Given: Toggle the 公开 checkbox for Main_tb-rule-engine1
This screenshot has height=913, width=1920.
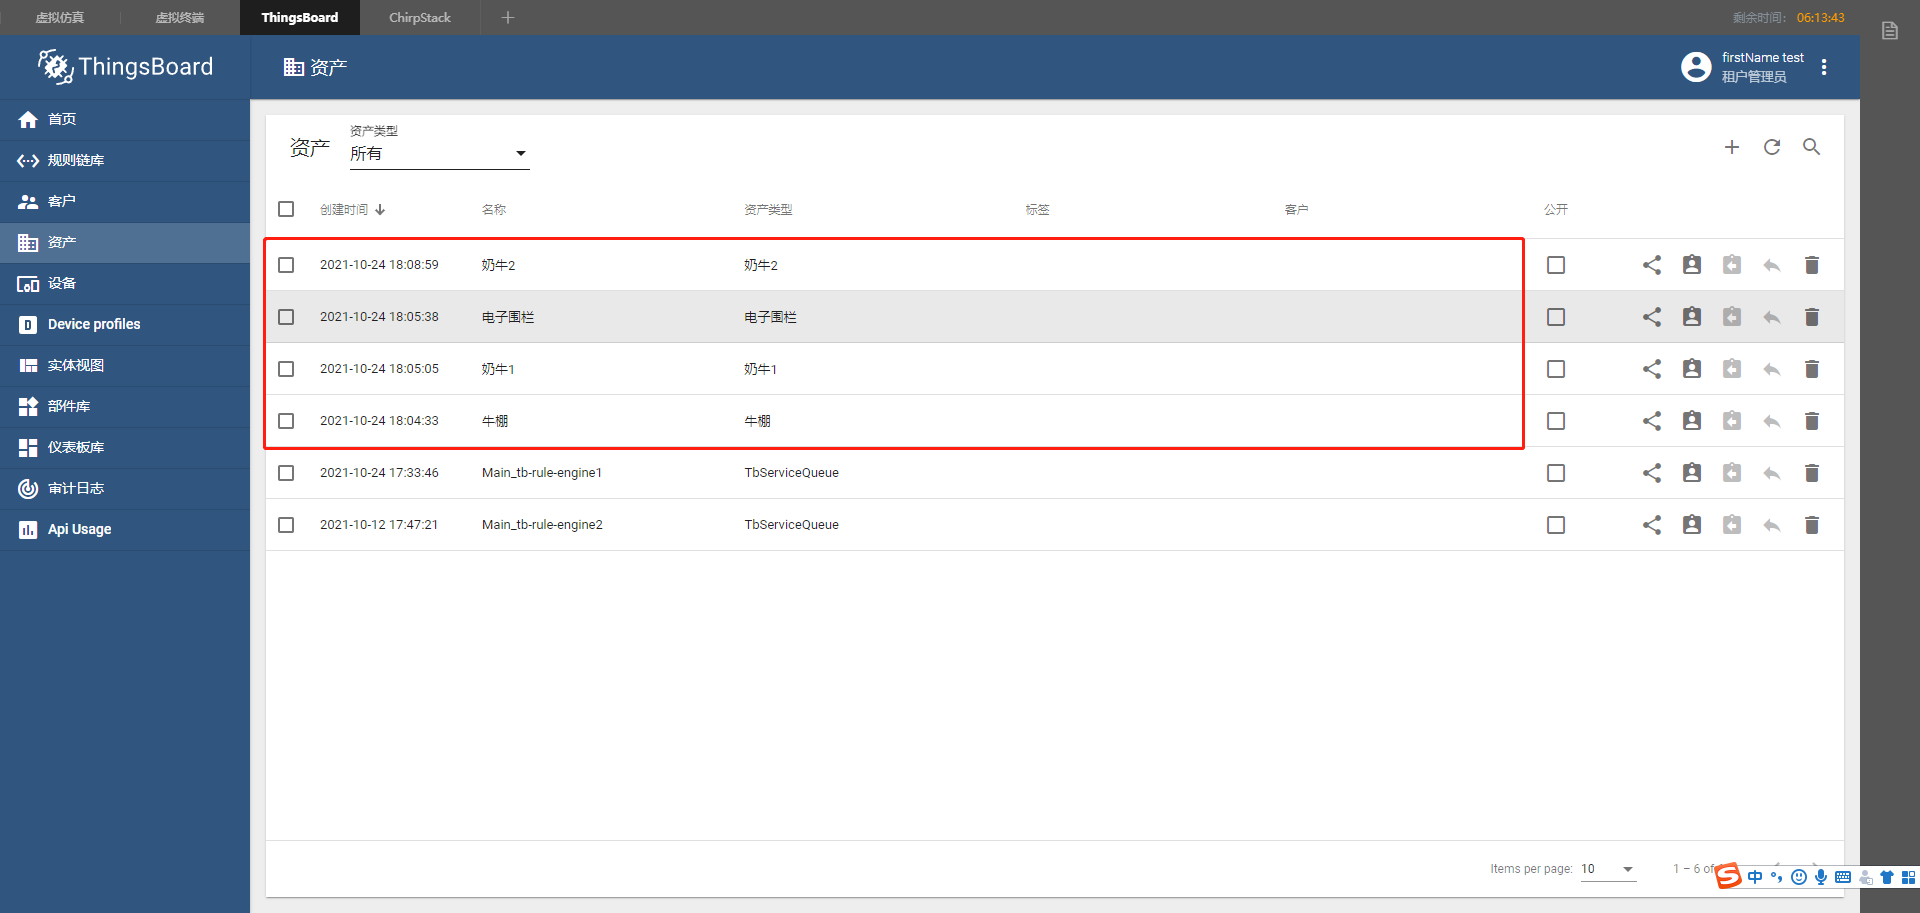Looking at the screenshot, I should click(x=1556, y=472).
